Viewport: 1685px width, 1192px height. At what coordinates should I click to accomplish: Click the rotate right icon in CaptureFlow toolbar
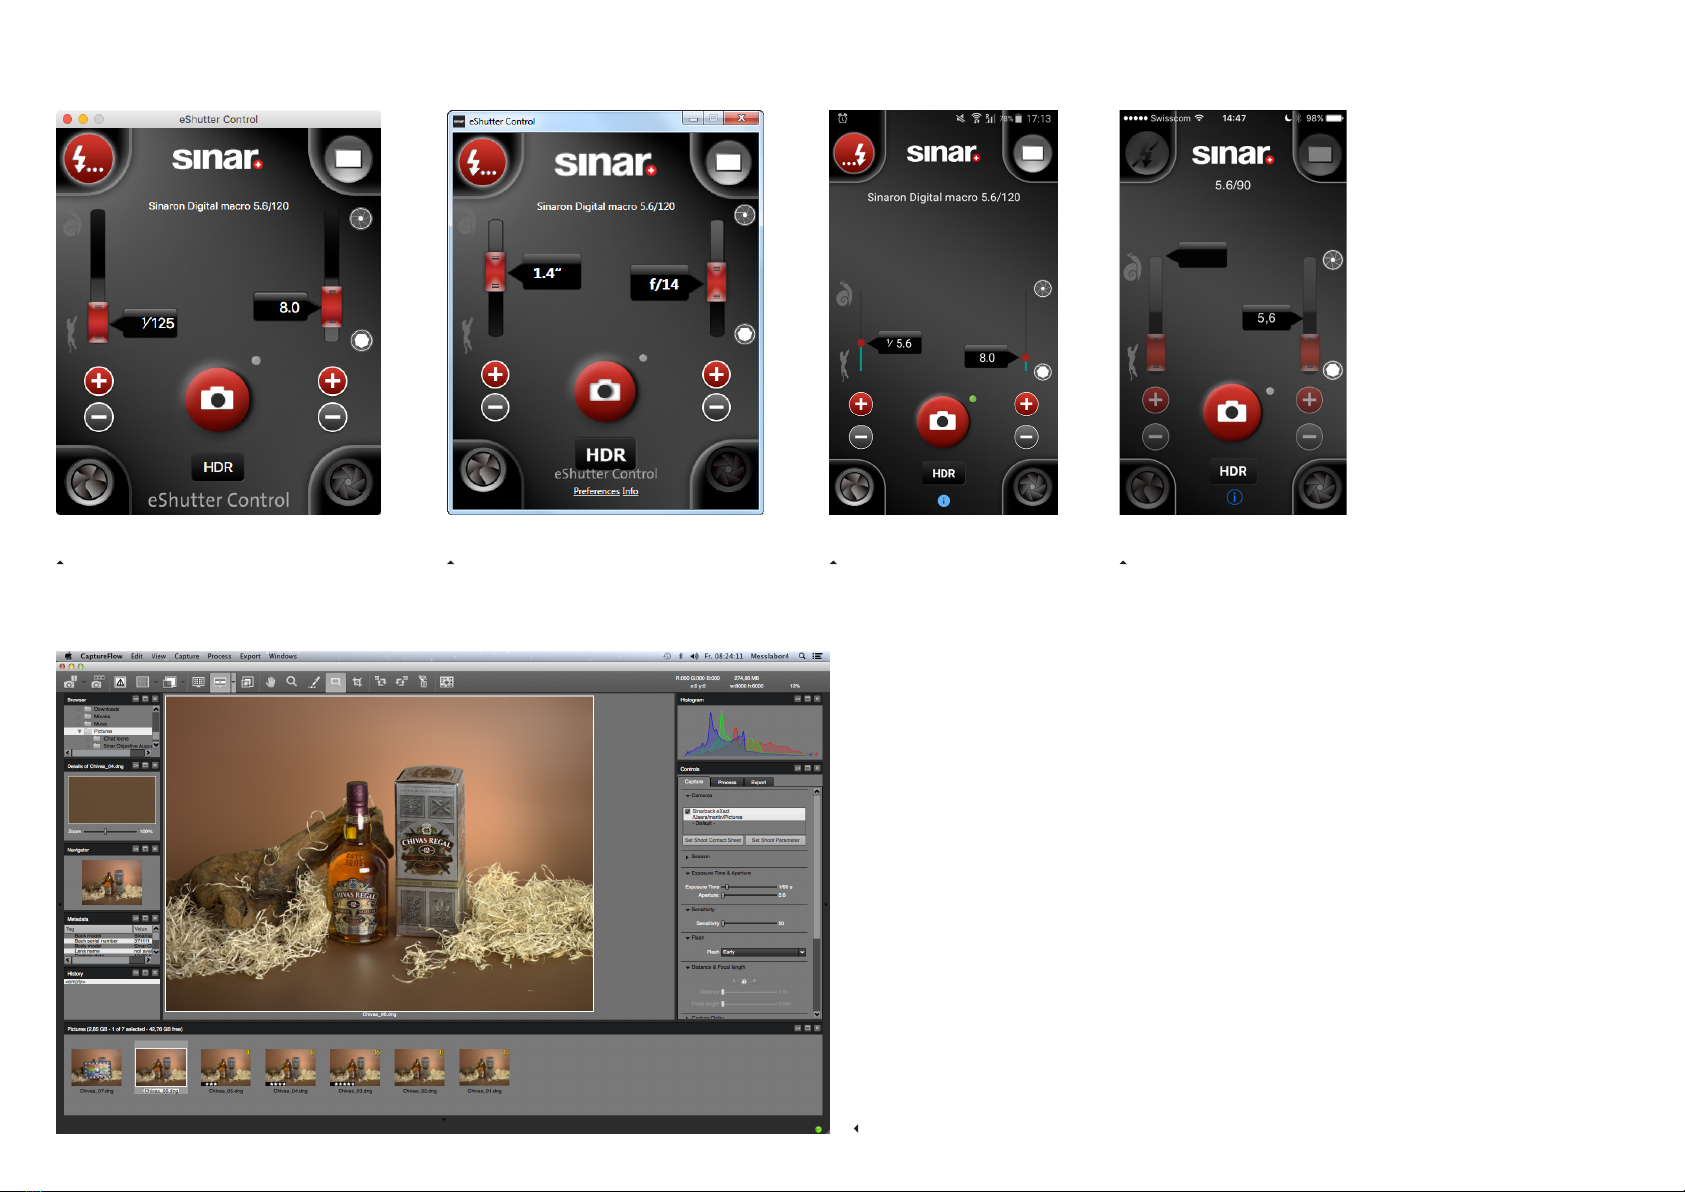(x=401, y=682)
